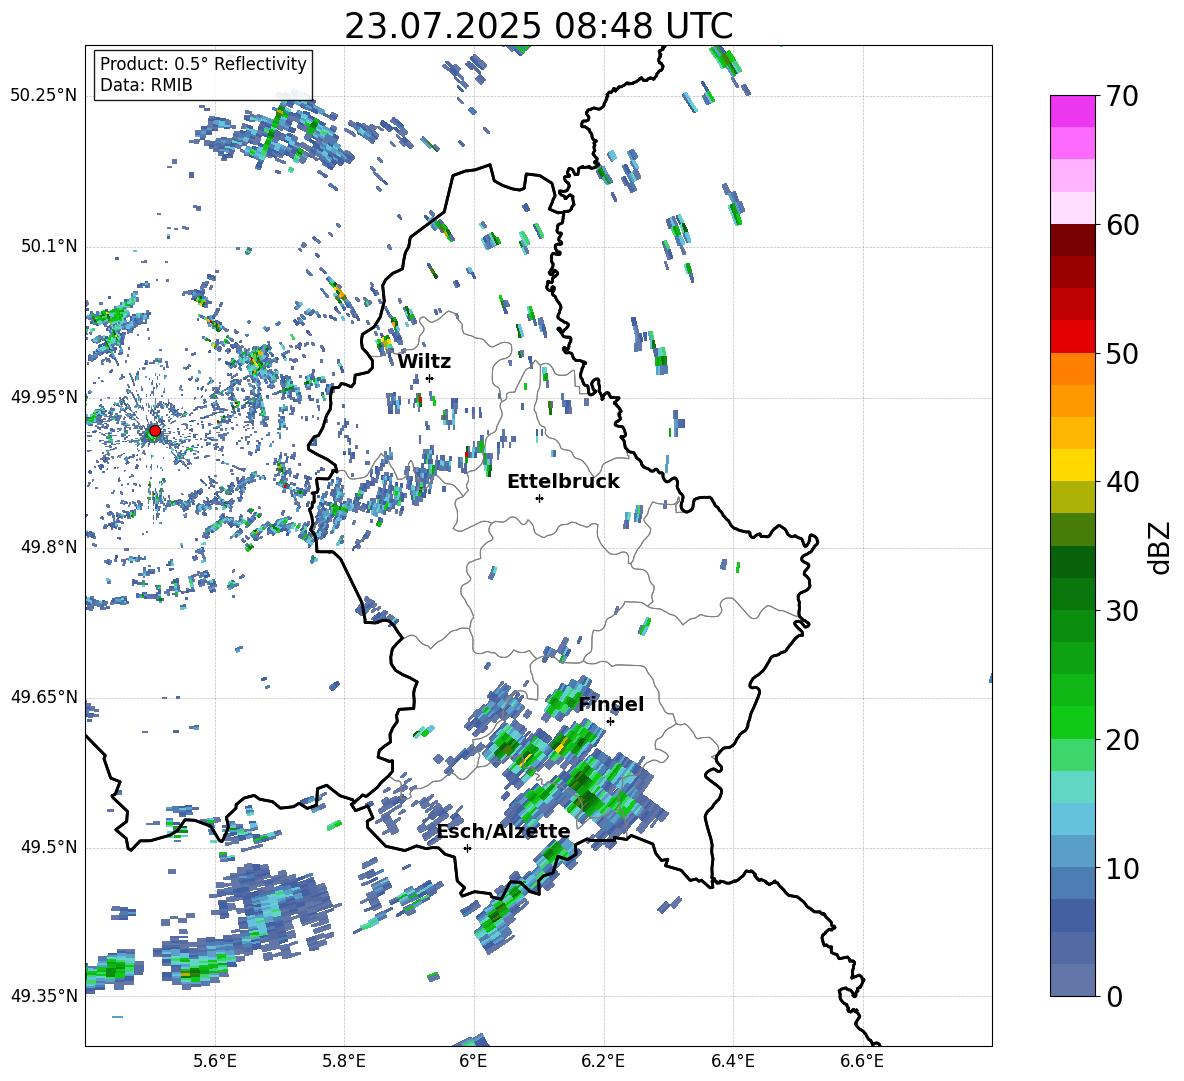Click the 6.4°E longitude label

coord(732,1061)
